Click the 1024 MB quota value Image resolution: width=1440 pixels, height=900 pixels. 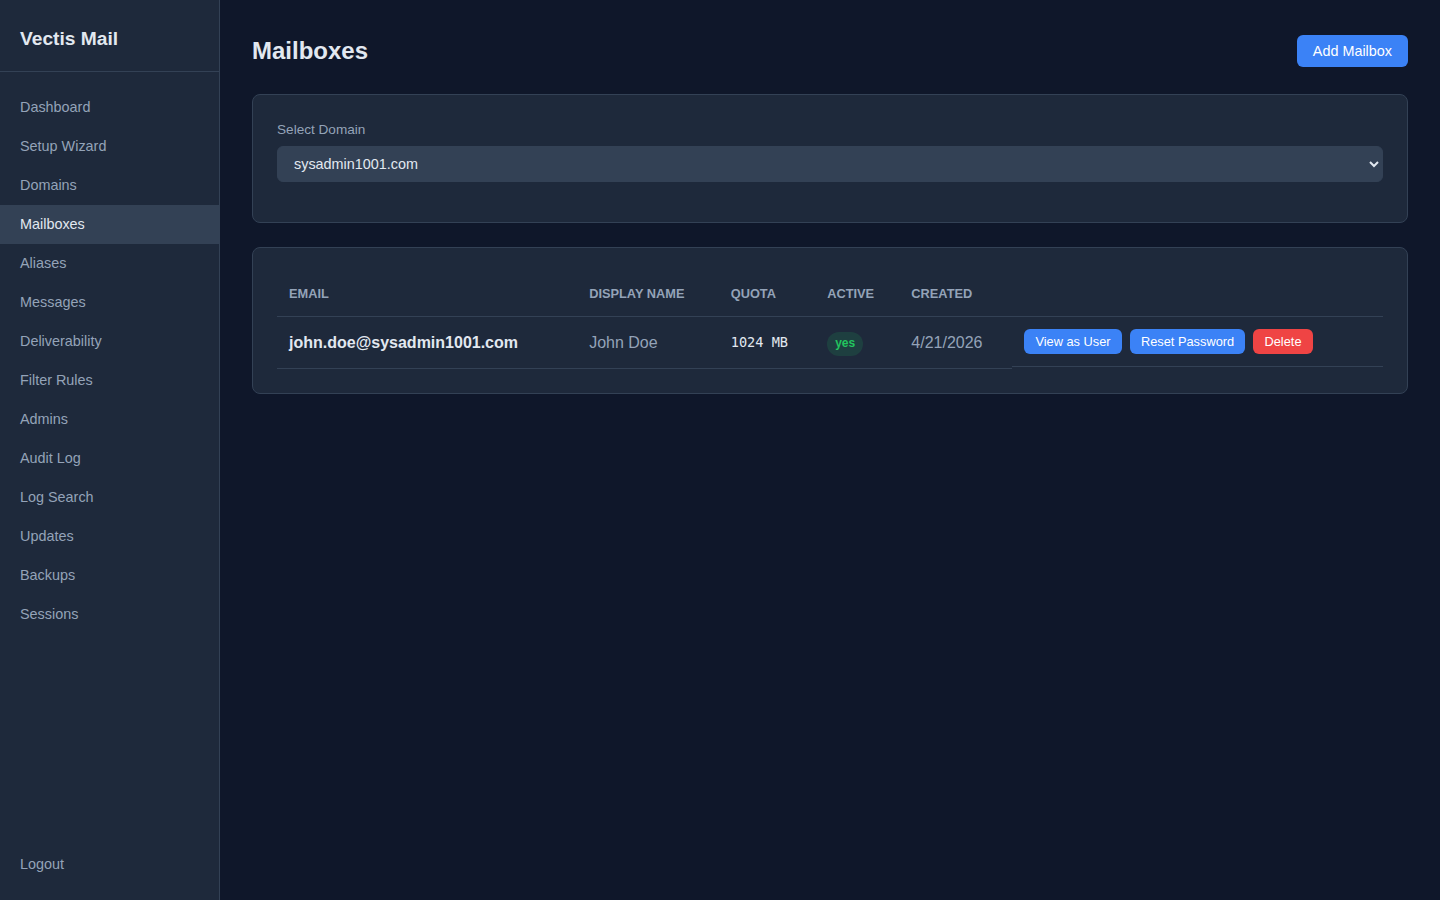click(759, 342)
